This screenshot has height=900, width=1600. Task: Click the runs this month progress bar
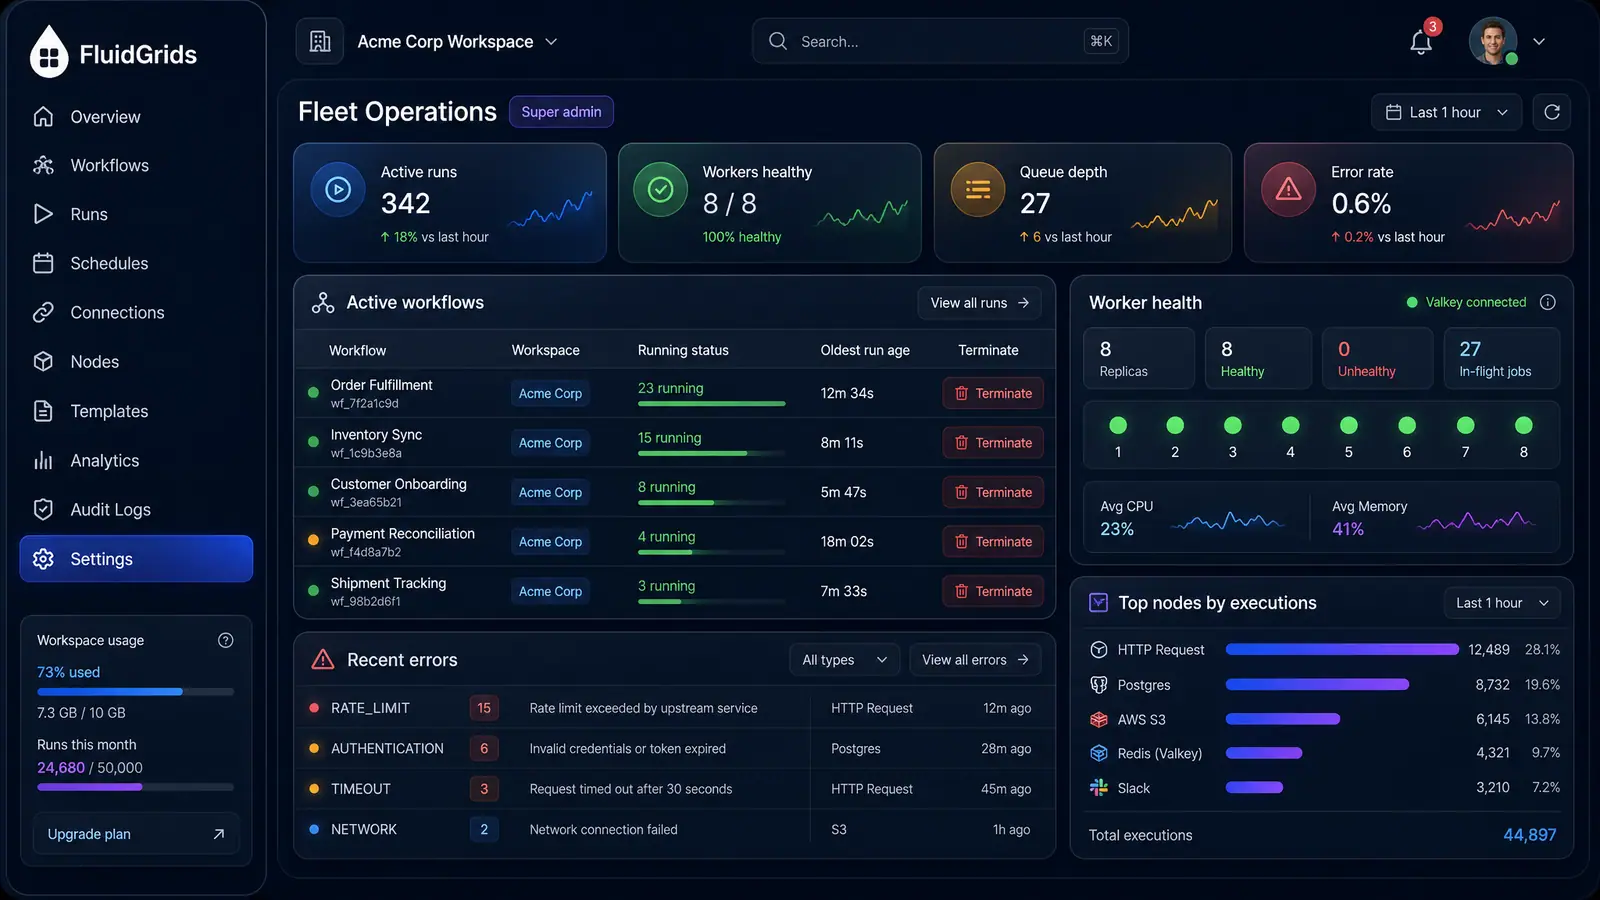coord(136,787)
